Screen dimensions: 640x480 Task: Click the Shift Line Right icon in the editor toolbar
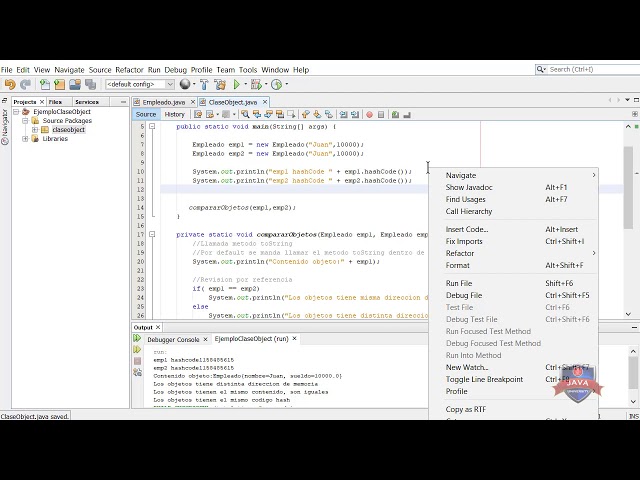click(x=355, y=115)
